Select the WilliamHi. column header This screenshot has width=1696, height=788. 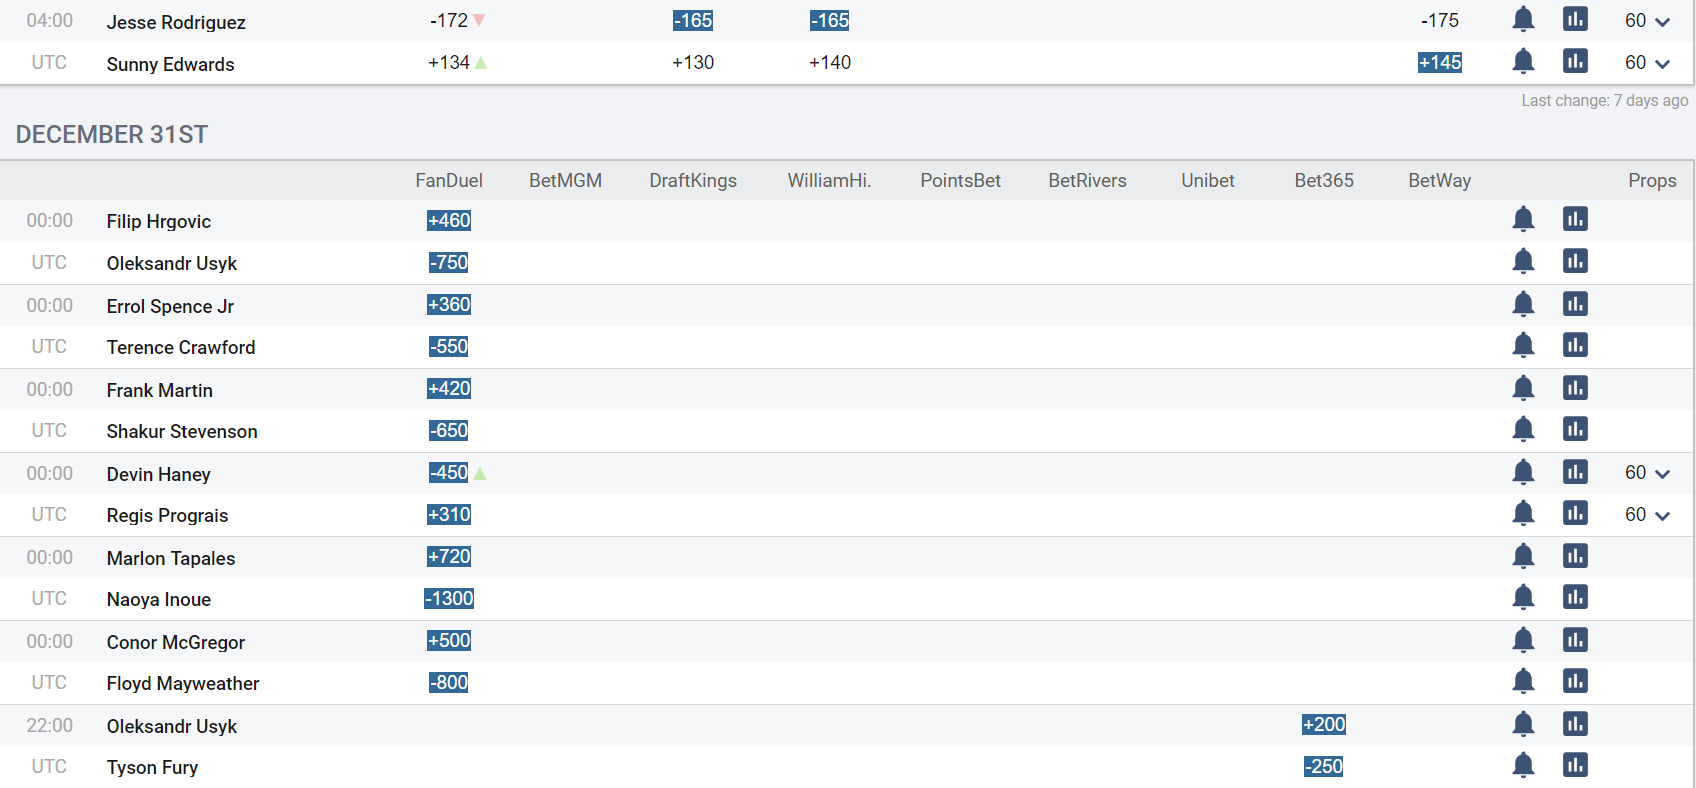tap(829, 181)
